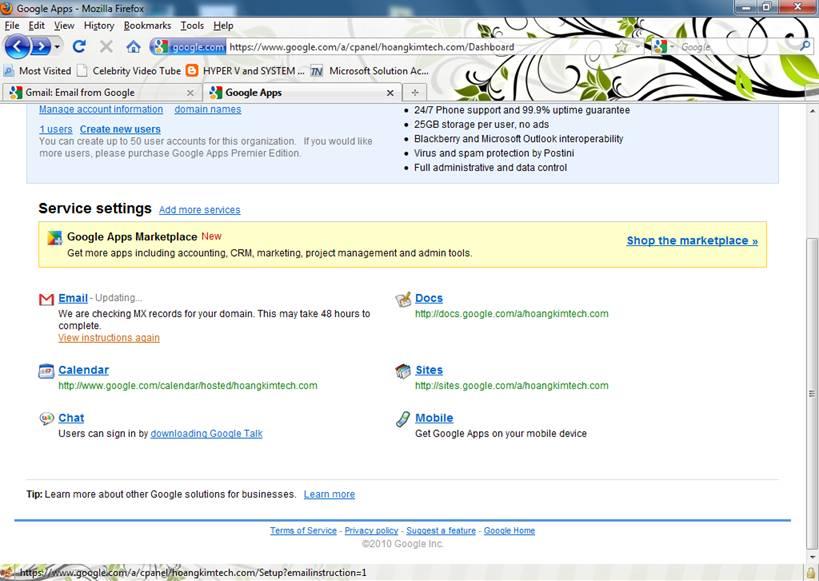Close the Gmail: Email from Google tab
Image resolution: width=819 pixels, height=581 pixels.
pos(190,93)
